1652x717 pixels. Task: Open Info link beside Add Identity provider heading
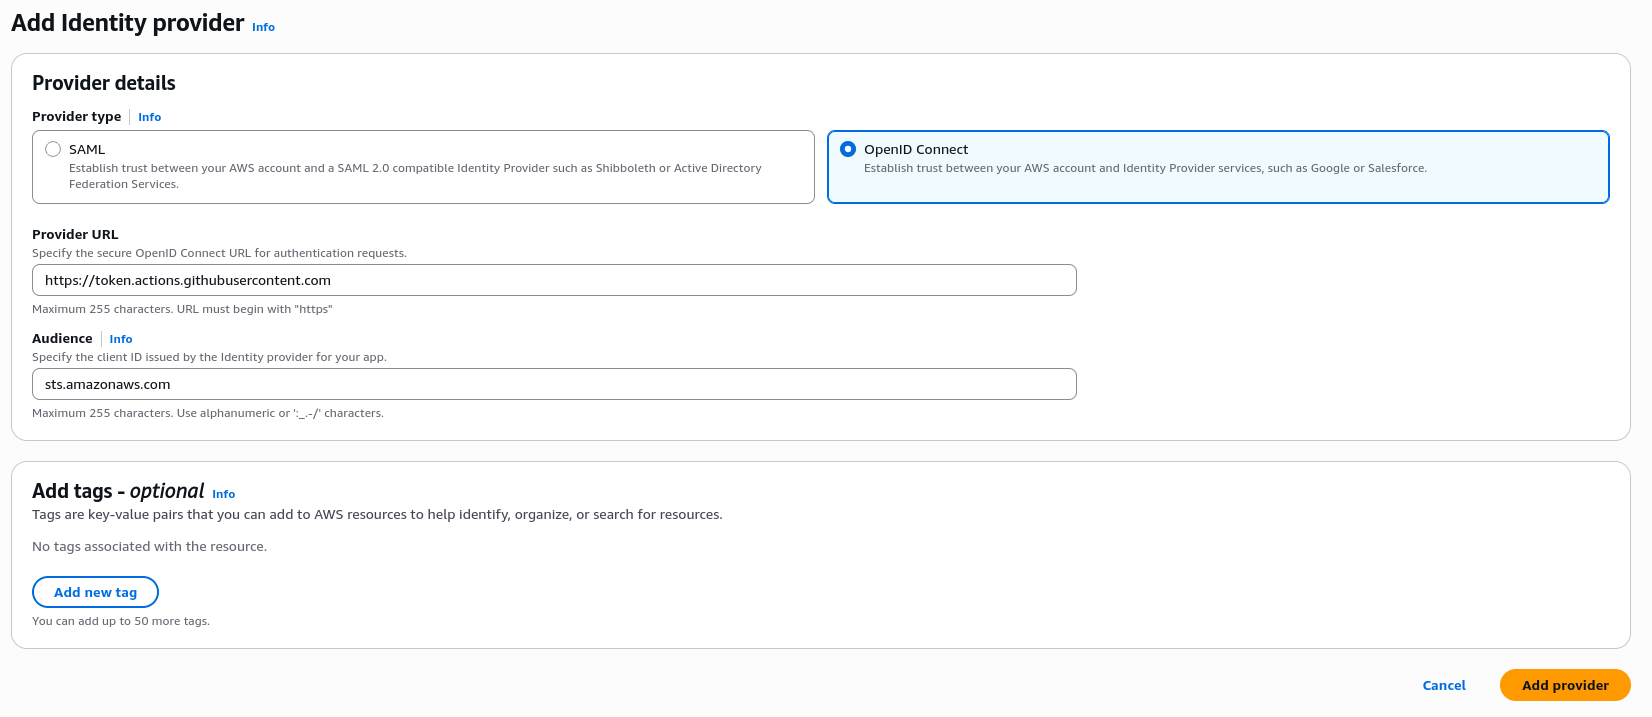[x=263, y=27]
